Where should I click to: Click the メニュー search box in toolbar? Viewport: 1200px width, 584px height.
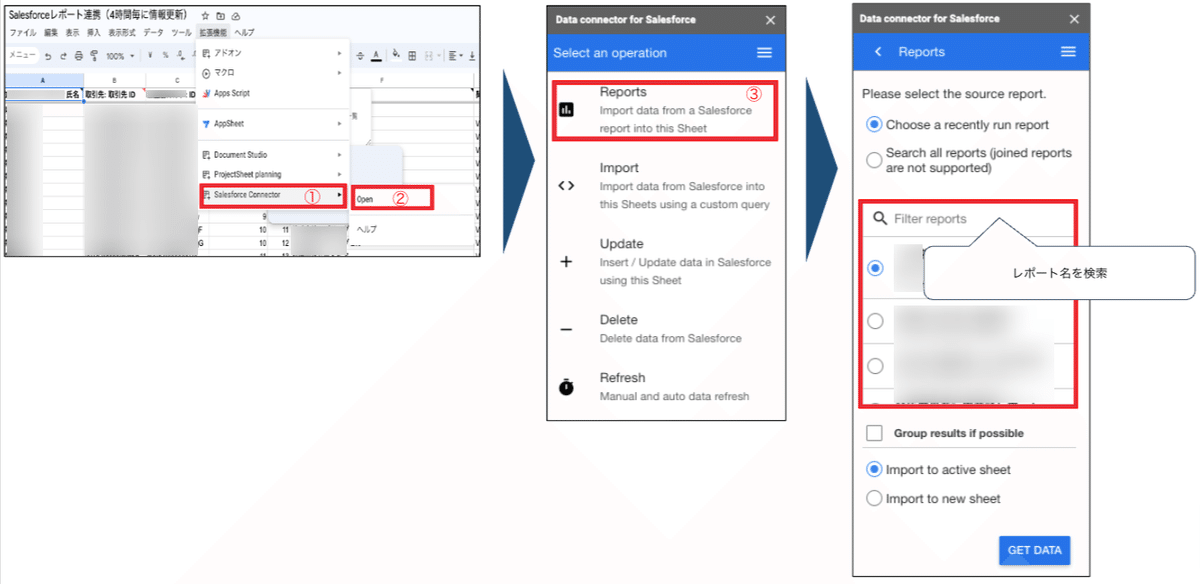[x=22, y=56]
